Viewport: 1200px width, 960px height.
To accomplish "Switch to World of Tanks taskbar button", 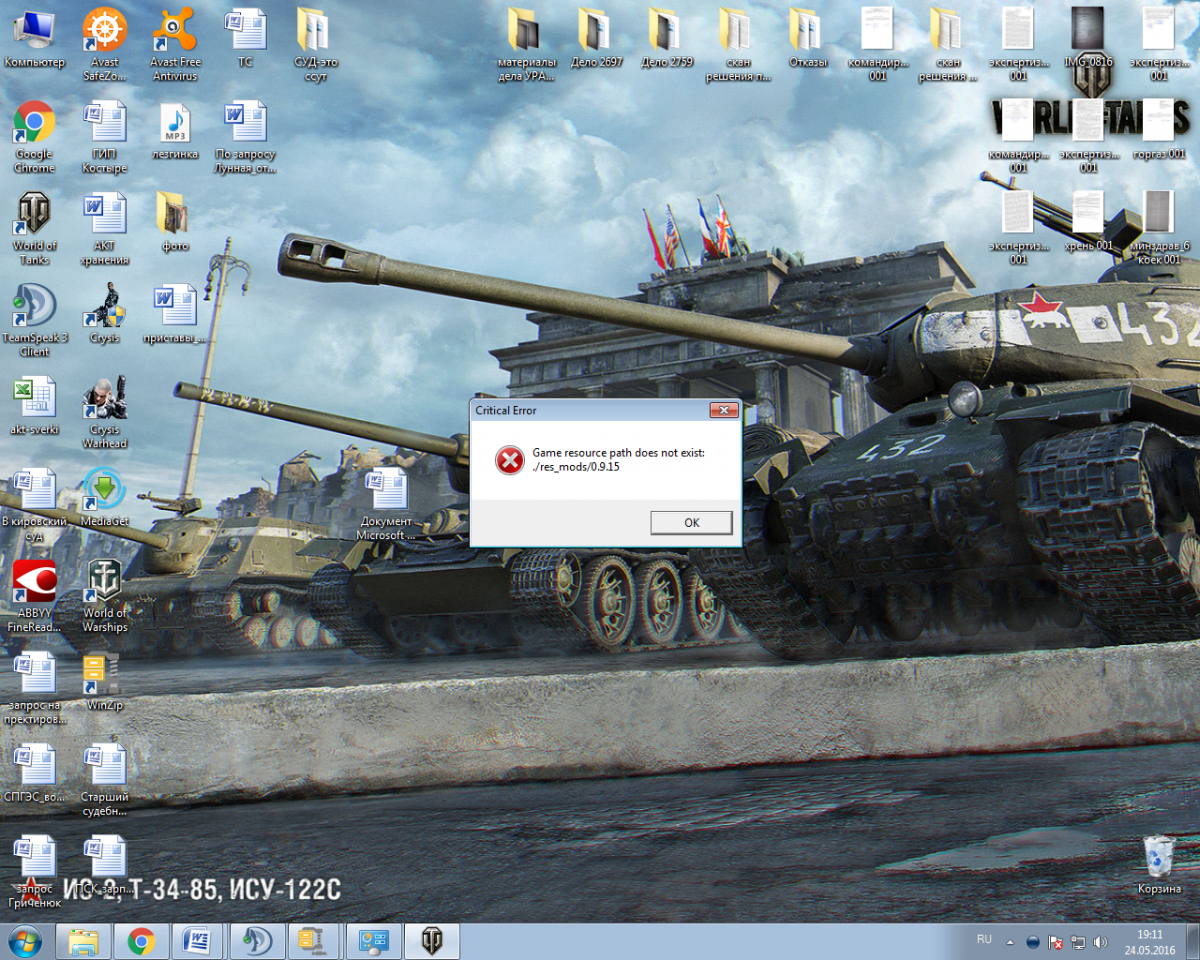I will click(432, 942).
